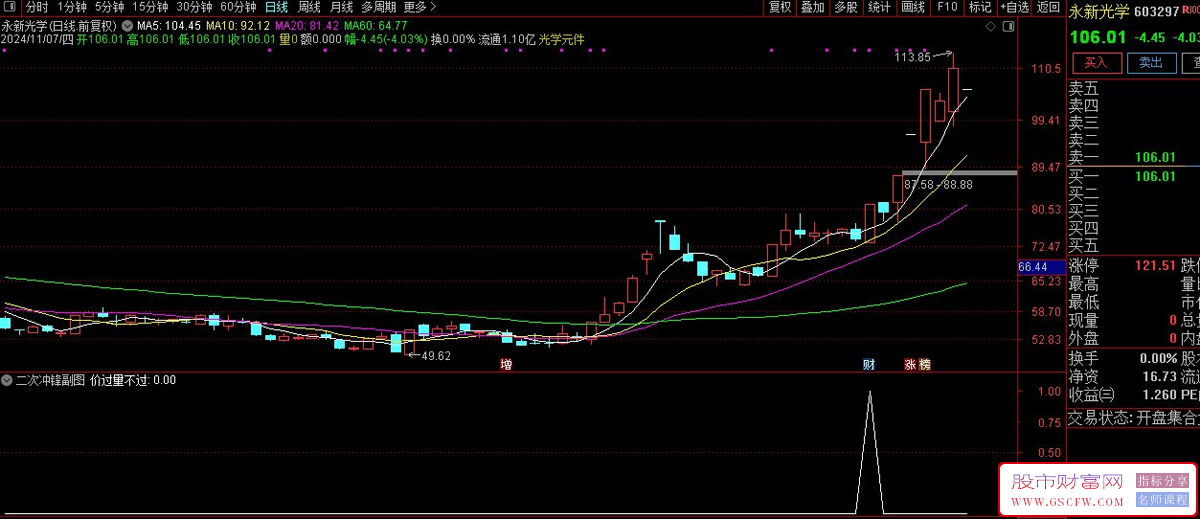
Task: Click the MA10: 92.12 label
Action: pyautogui.click(x=238, y=24)
